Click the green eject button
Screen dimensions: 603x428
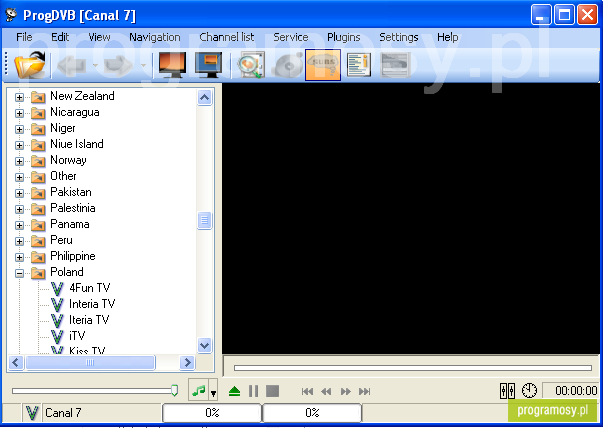[234, 391]
